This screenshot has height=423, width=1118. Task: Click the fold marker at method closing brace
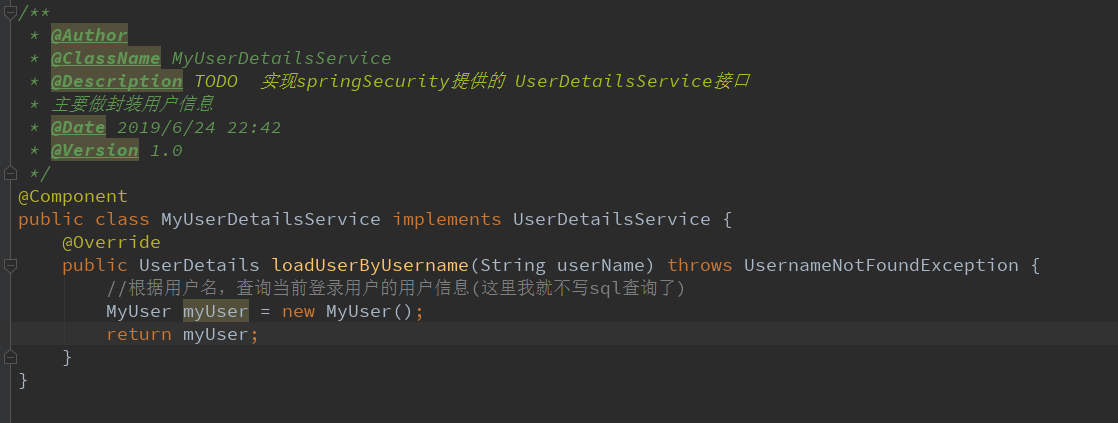[10, 357]
